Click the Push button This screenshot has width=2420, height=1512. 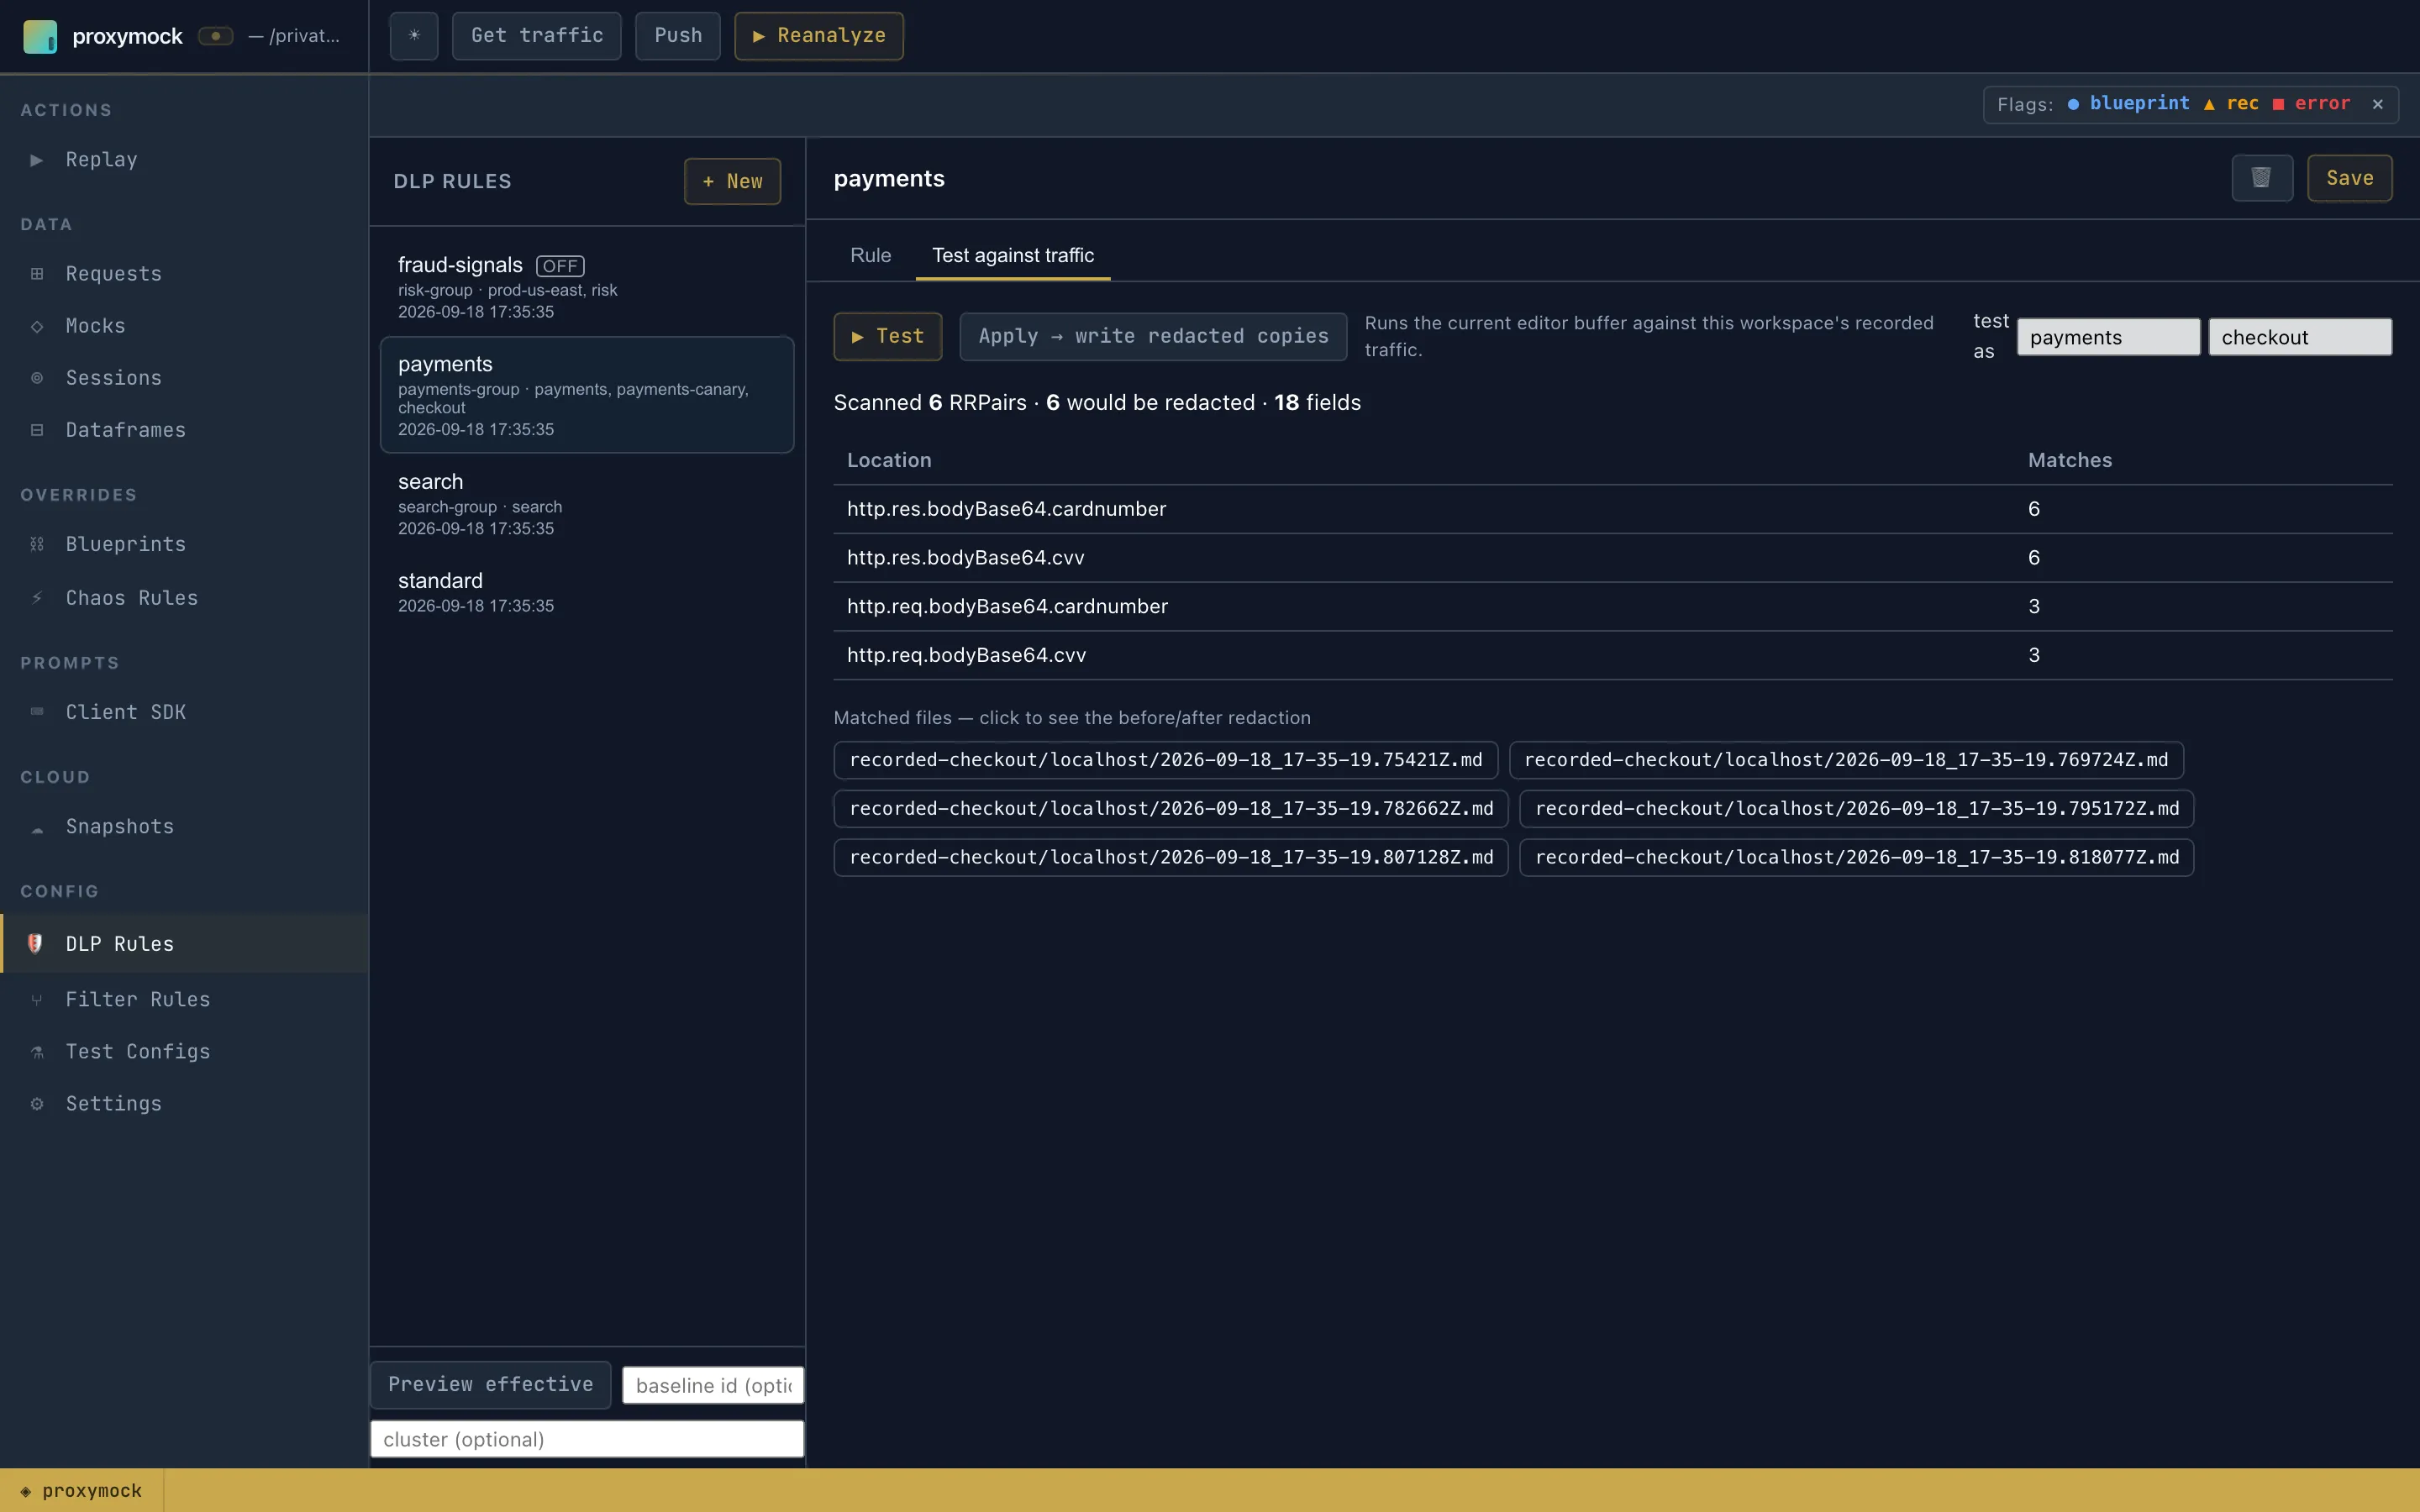click(678, 36)
